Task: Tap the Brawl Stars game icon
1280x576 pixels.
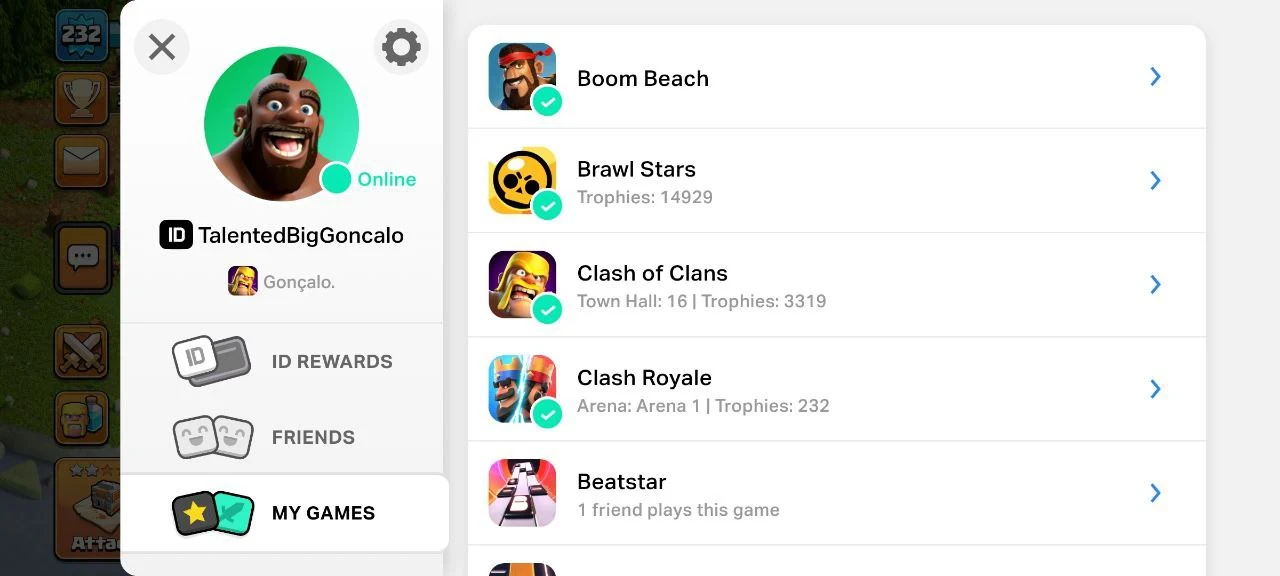Action: point(522,181)
